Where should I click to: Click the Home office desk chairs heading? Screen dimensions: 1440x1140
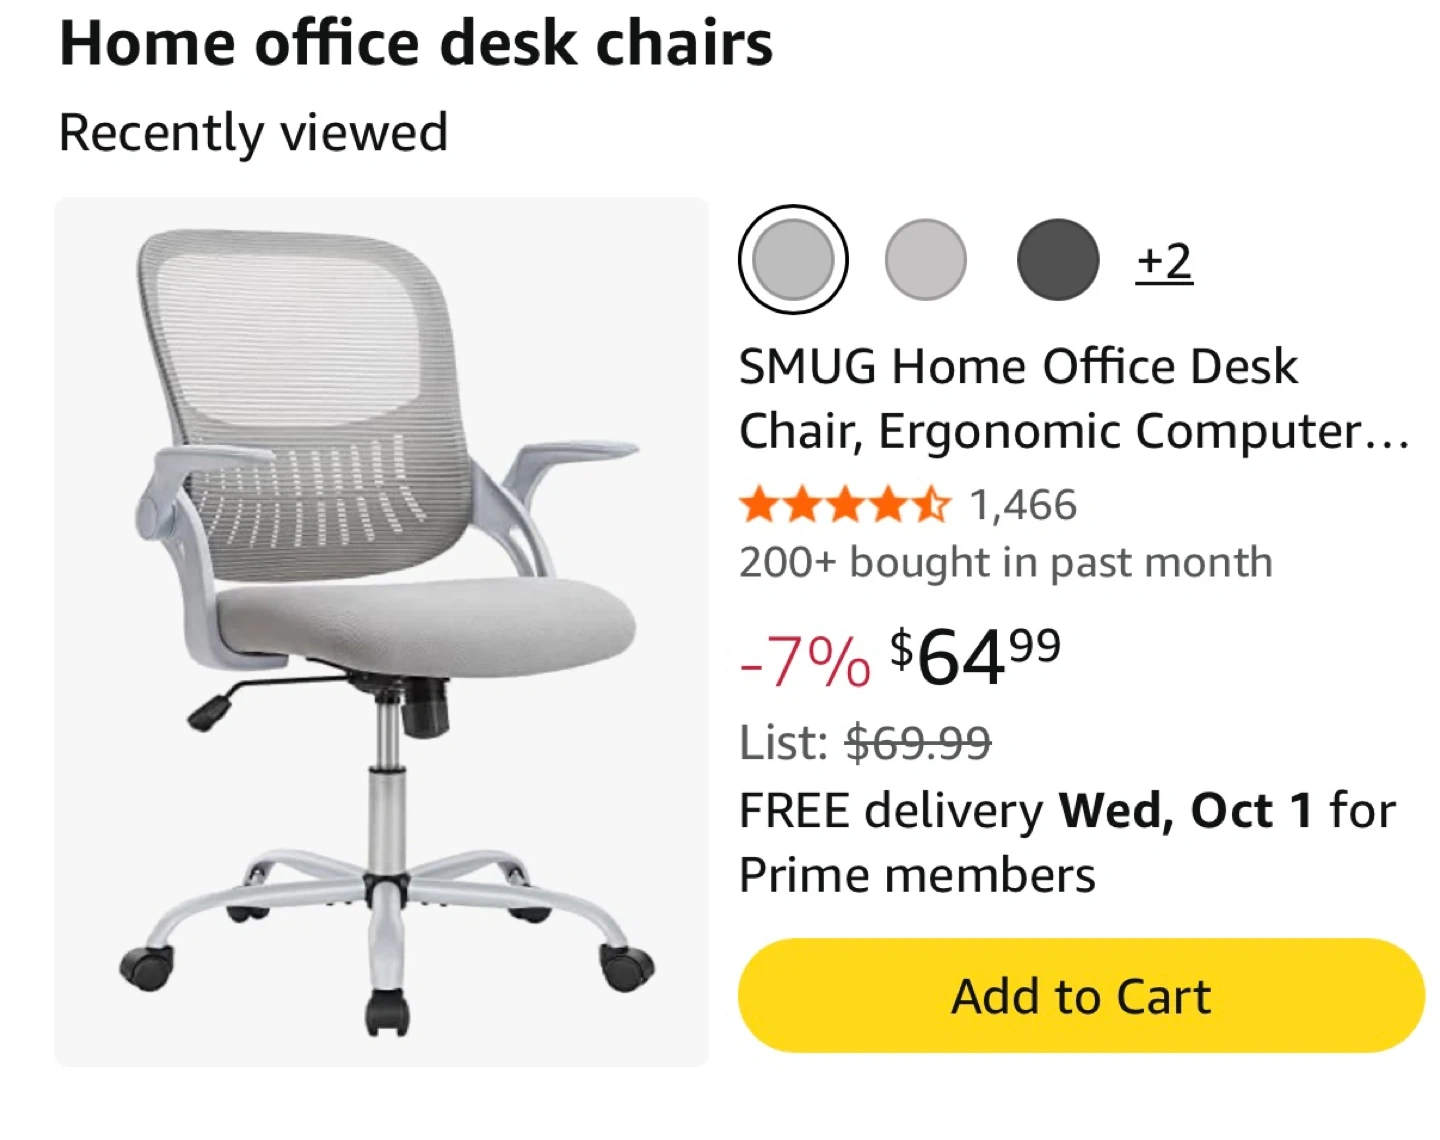(x=416, y=44)
